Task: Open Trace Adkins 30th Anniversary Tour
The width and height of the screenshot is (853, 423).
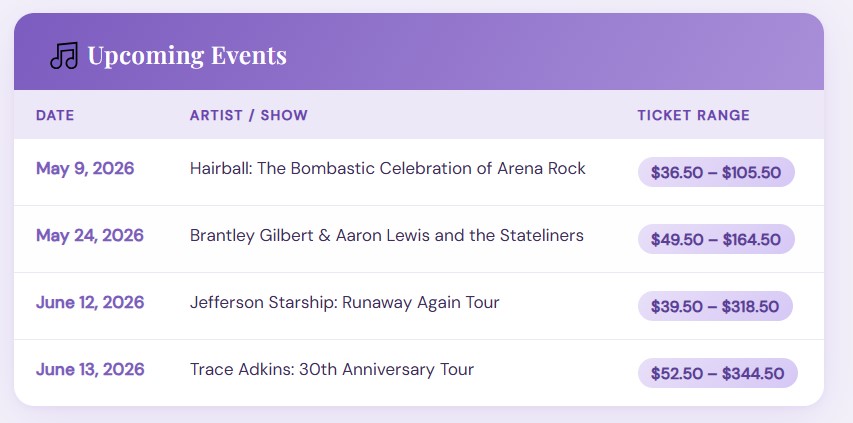Action: (332, 370)
